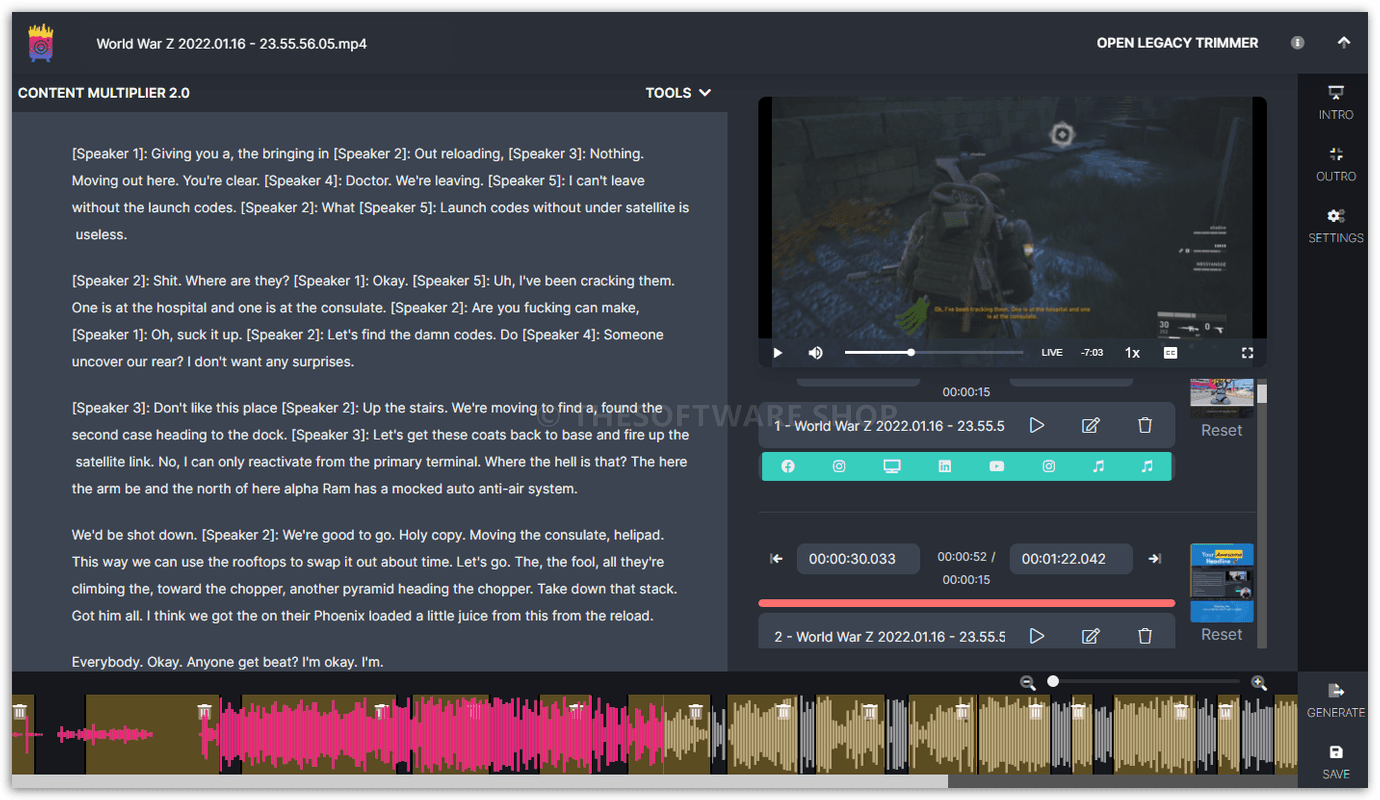Open the TOOLS dropdown menu
The width and height of the screenshot is (1380, 800).
click(678, 93)
